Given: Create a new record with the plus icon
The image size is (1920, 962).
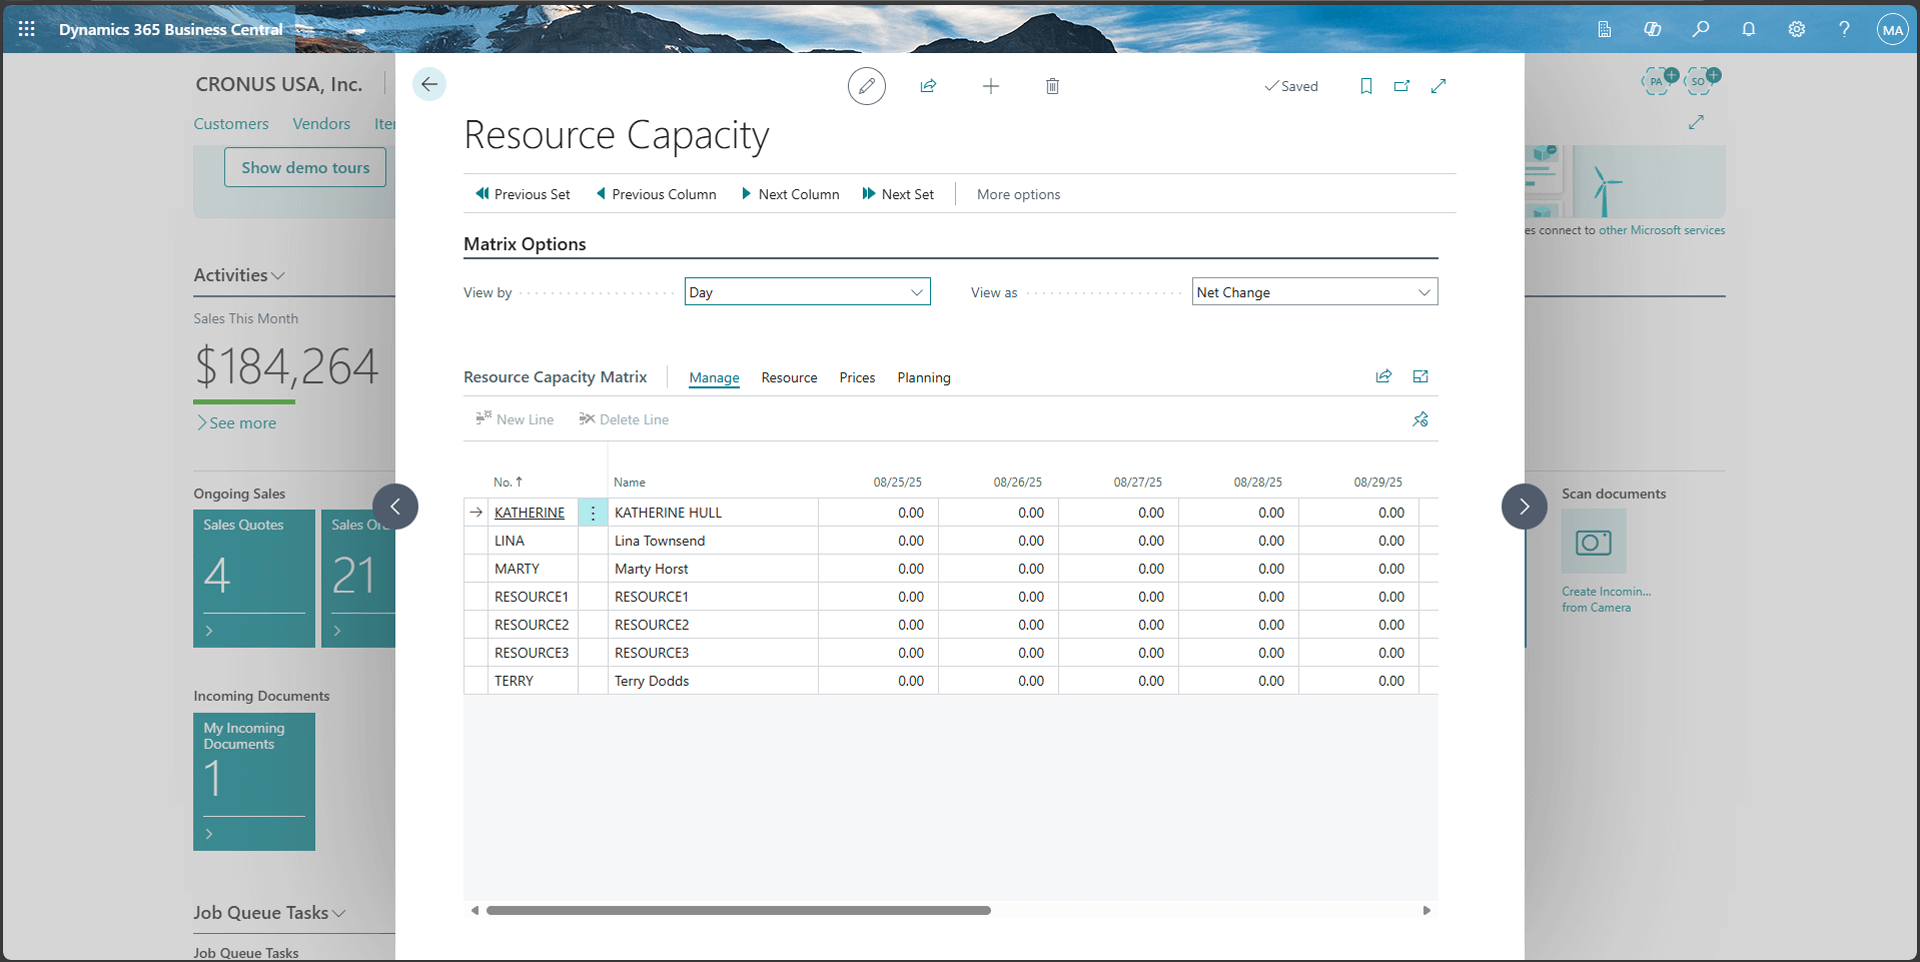Looking at the screenshot, I should coord(990,86).
